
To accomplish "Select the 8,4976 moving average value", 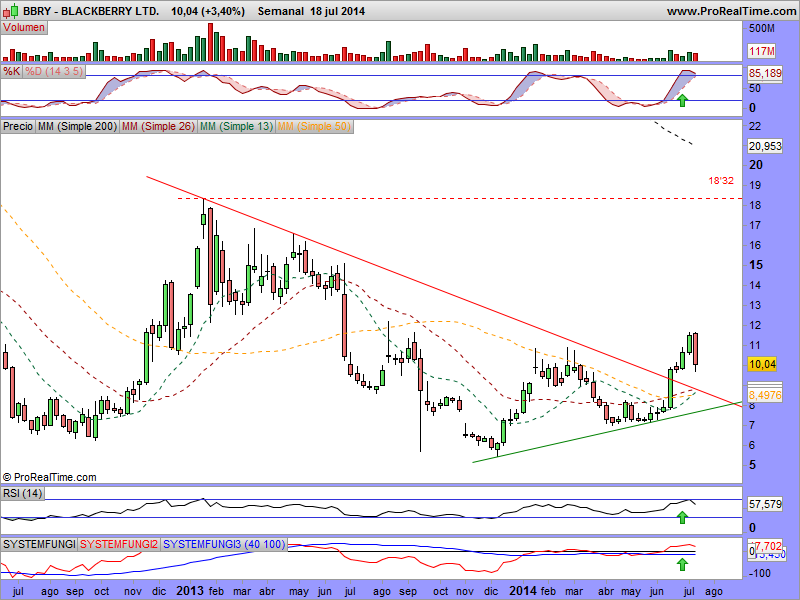I will (765, 395).
